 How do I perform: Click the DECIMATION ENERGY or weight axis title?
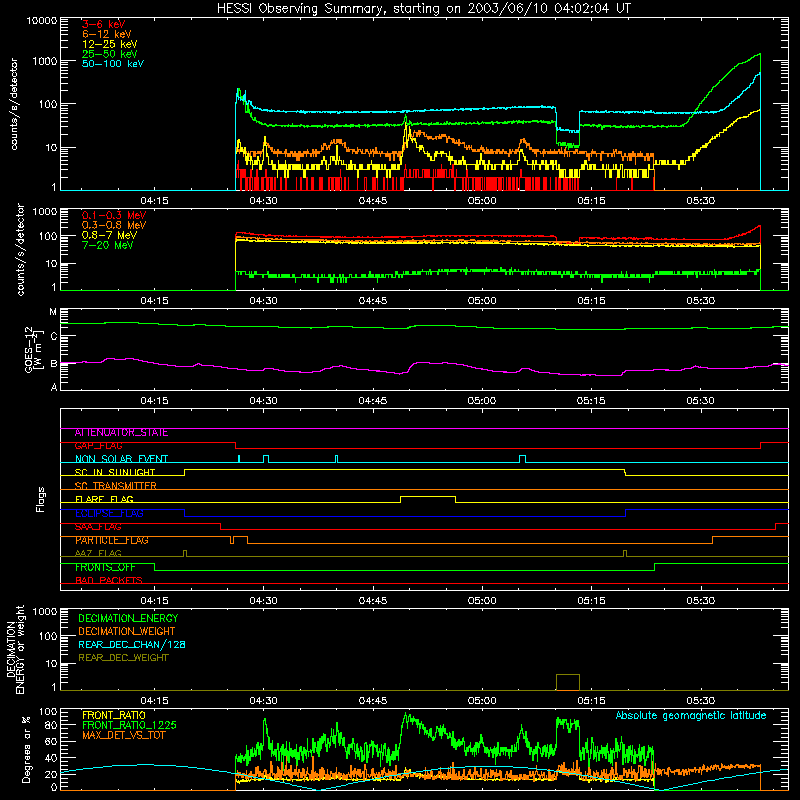click(15, 649)
